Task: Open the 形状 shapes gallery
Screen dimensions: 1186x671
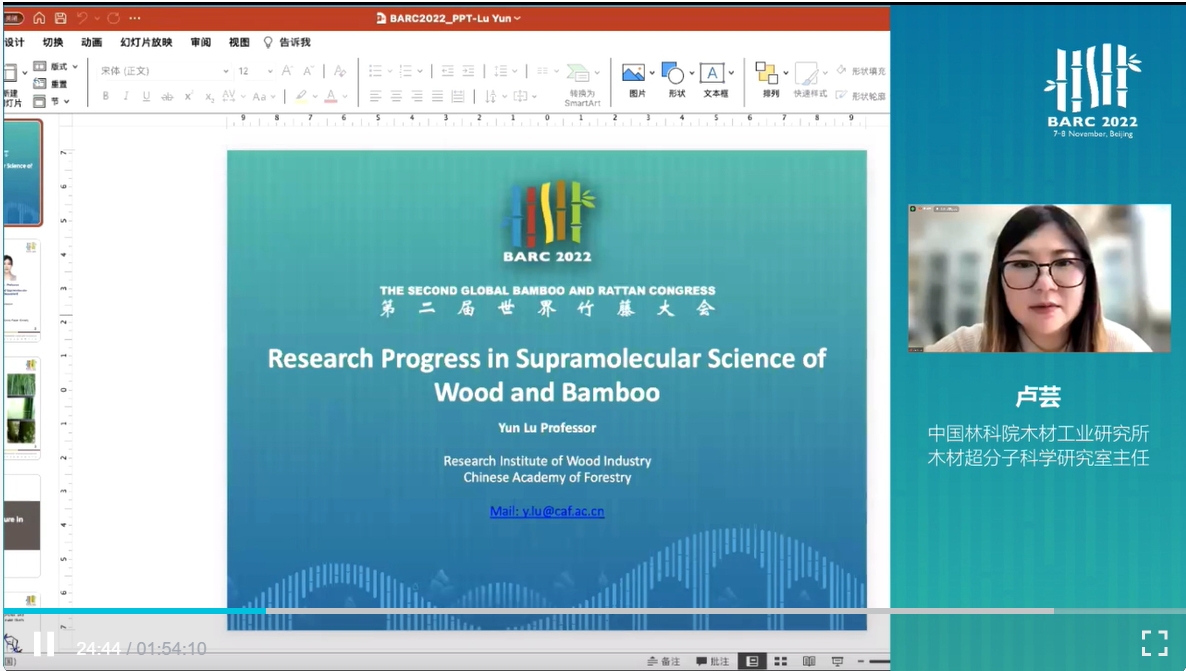Action: point(675,74)
